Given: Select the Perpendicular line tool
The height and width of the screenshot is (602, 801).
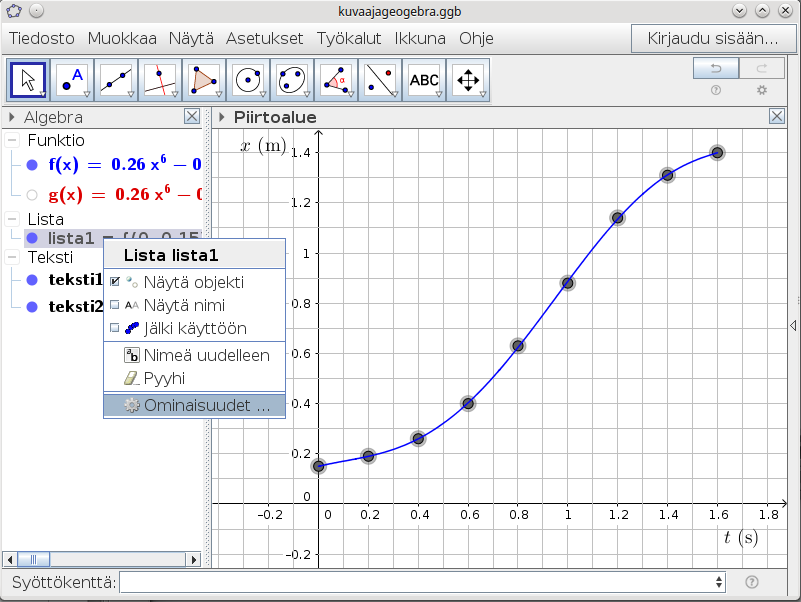Looking at the screenshot, I should (160, 80).
